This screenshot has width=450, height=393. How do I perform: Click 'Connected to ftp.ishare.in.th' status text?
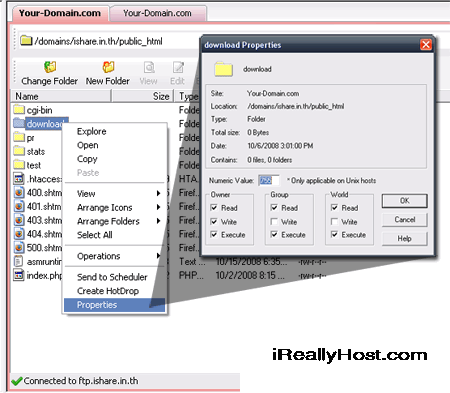click(81, 381)
